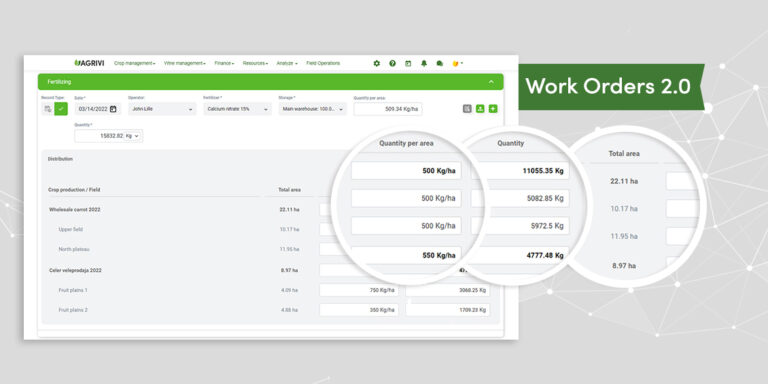Open the Operator dropdown showing John Lille
The image size is (768, 384).
point(162,109)
